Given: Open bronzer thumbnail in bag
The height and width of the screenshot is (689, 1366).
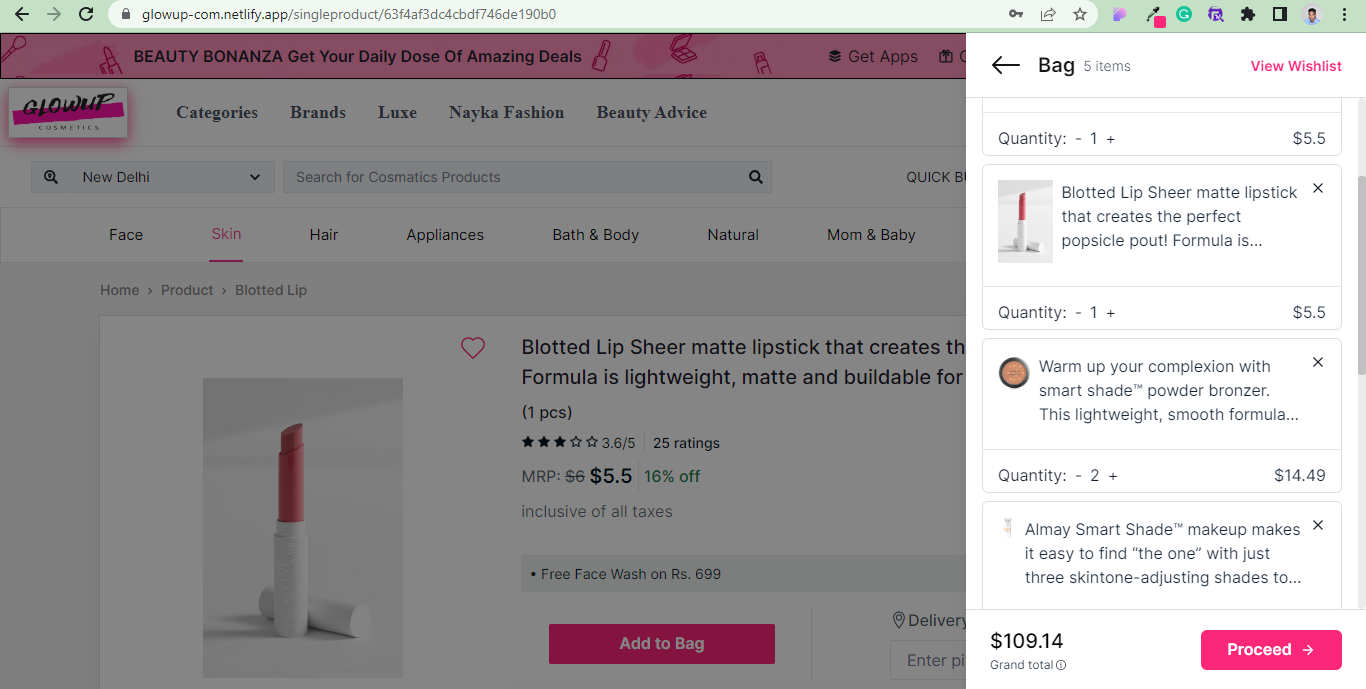Looking at the screenshot, I should 1014,373.
